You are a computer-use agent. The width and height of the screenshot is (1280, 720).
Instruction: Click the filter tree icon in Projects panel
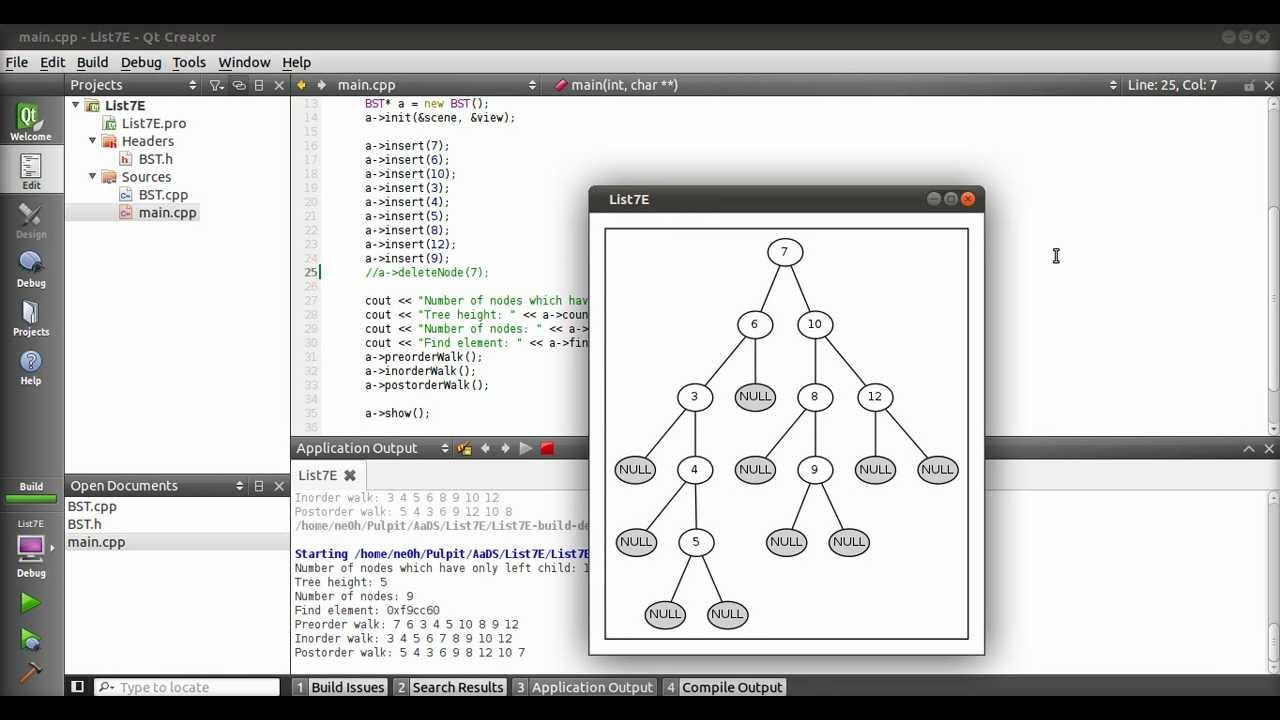coord(216,85)
